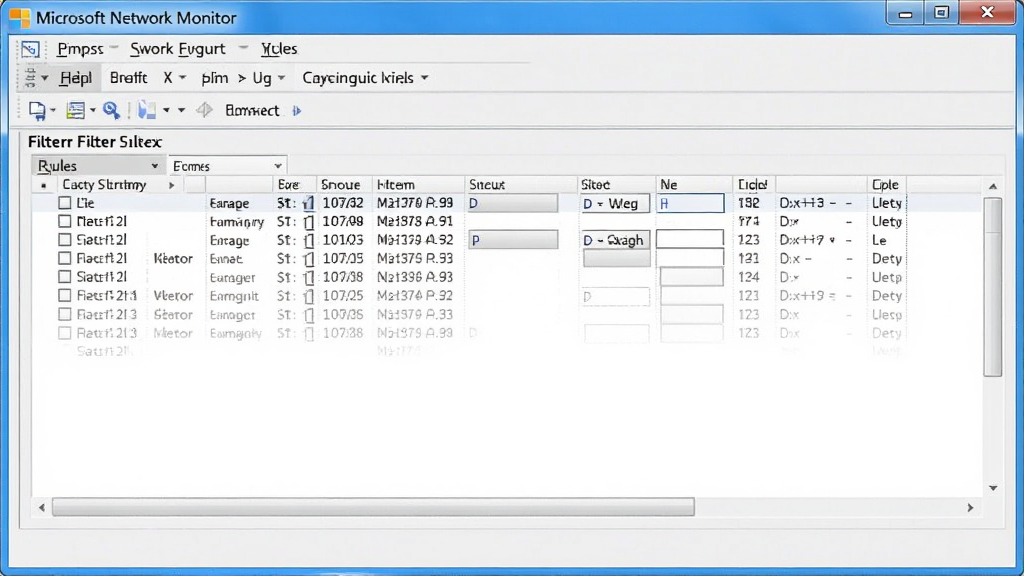The image size is (1024, 576).
Task: Click the scroll right arrow at bottom
Action: click(970, 507)
